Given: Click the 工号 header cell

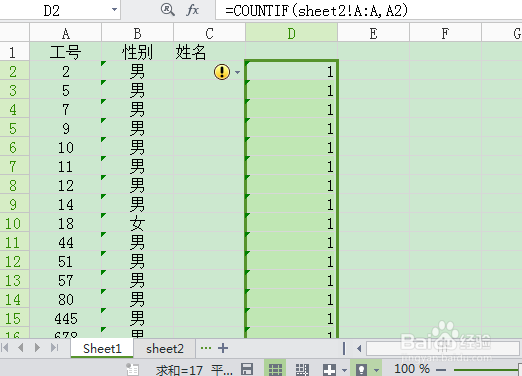Looking at the screenshot, I should pyautogui.click(x=66, y=52).
